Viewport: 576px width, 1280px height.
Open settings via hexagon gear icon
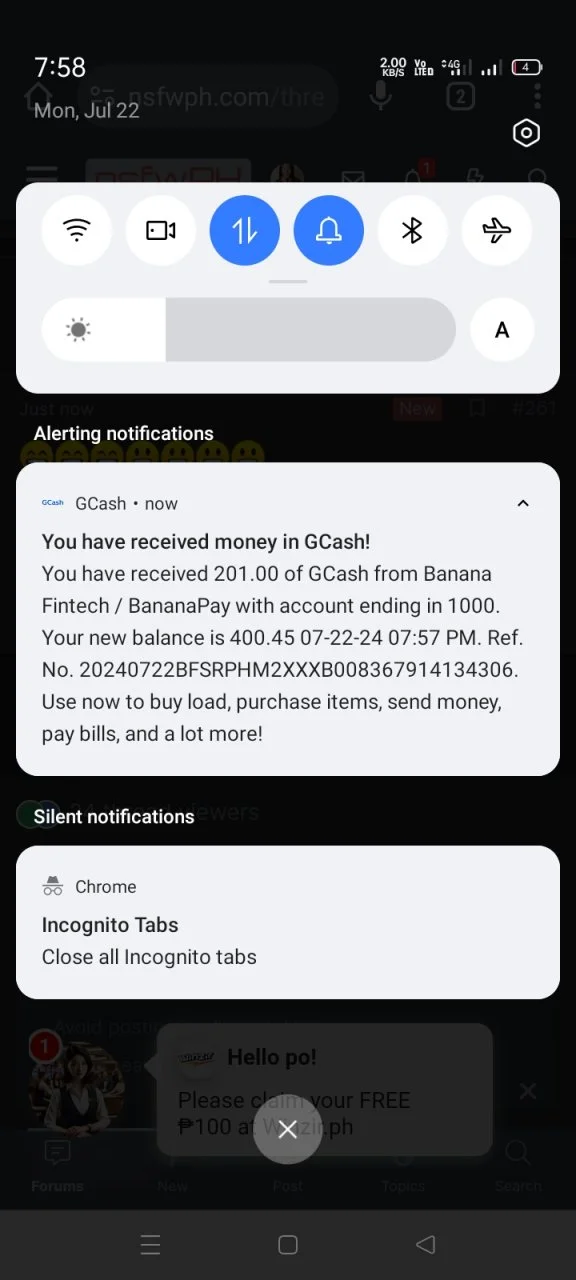coord(526,133)
